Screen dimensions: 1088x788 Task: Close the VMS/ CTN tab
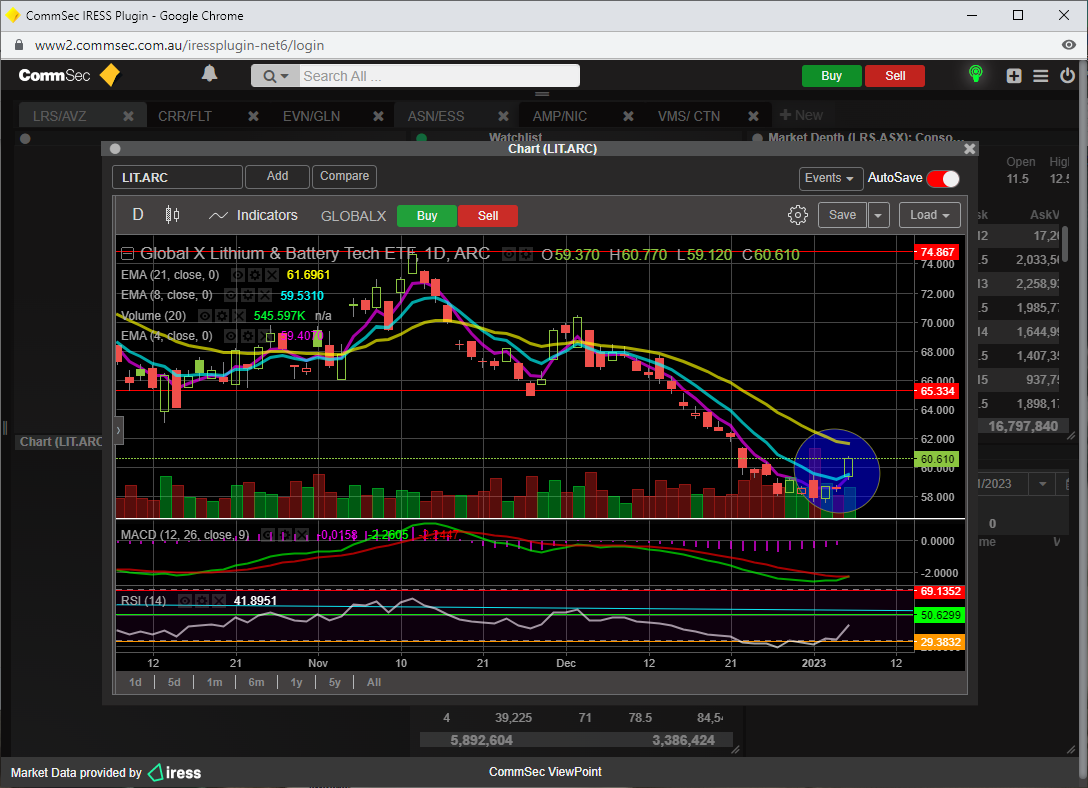753,116
